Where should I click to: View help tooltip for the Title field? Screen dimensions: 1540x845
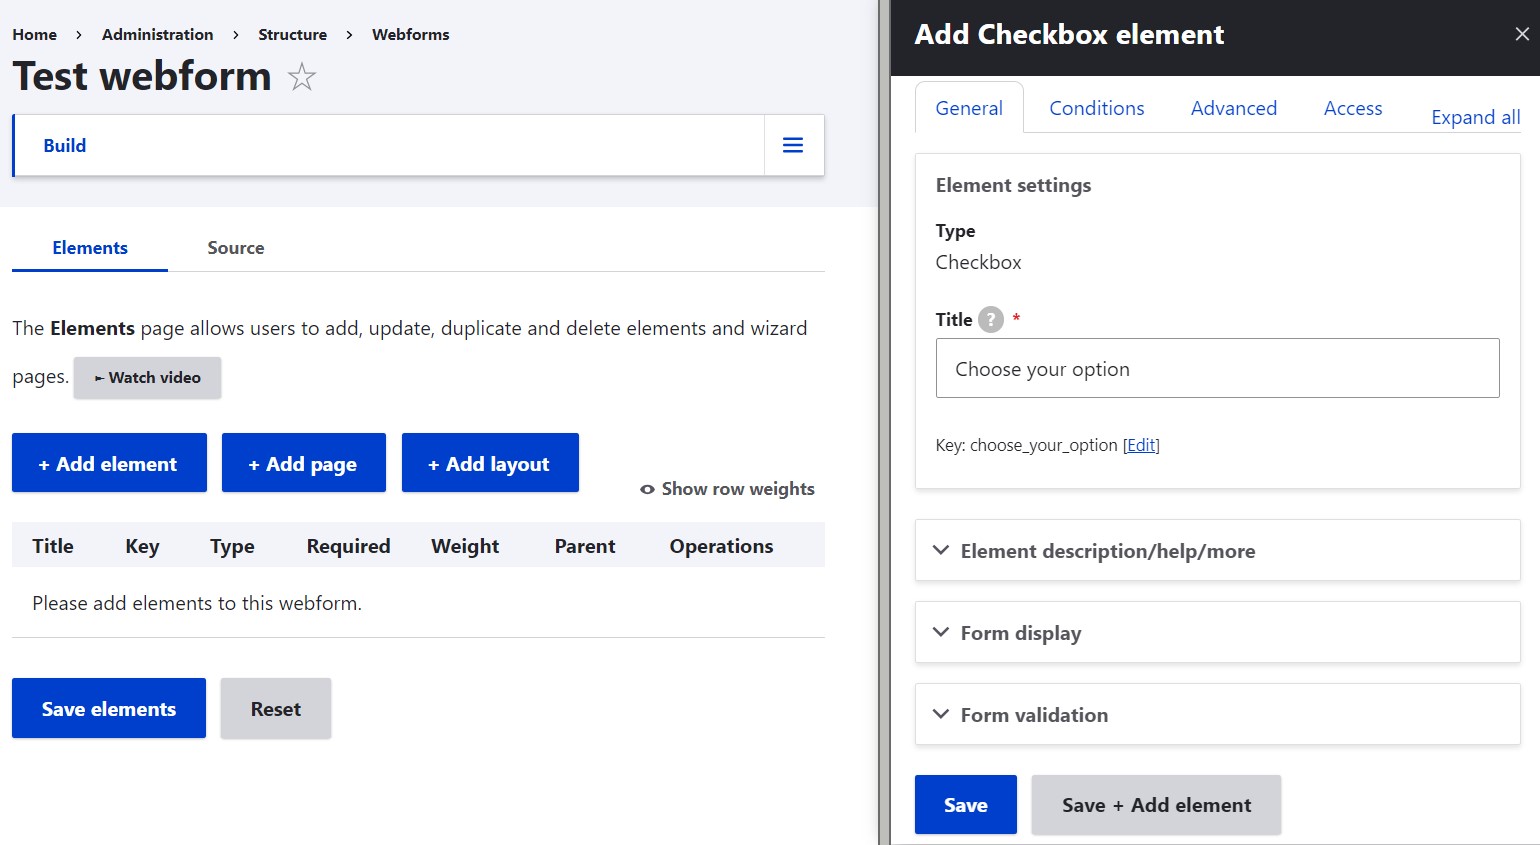[989, 319]
